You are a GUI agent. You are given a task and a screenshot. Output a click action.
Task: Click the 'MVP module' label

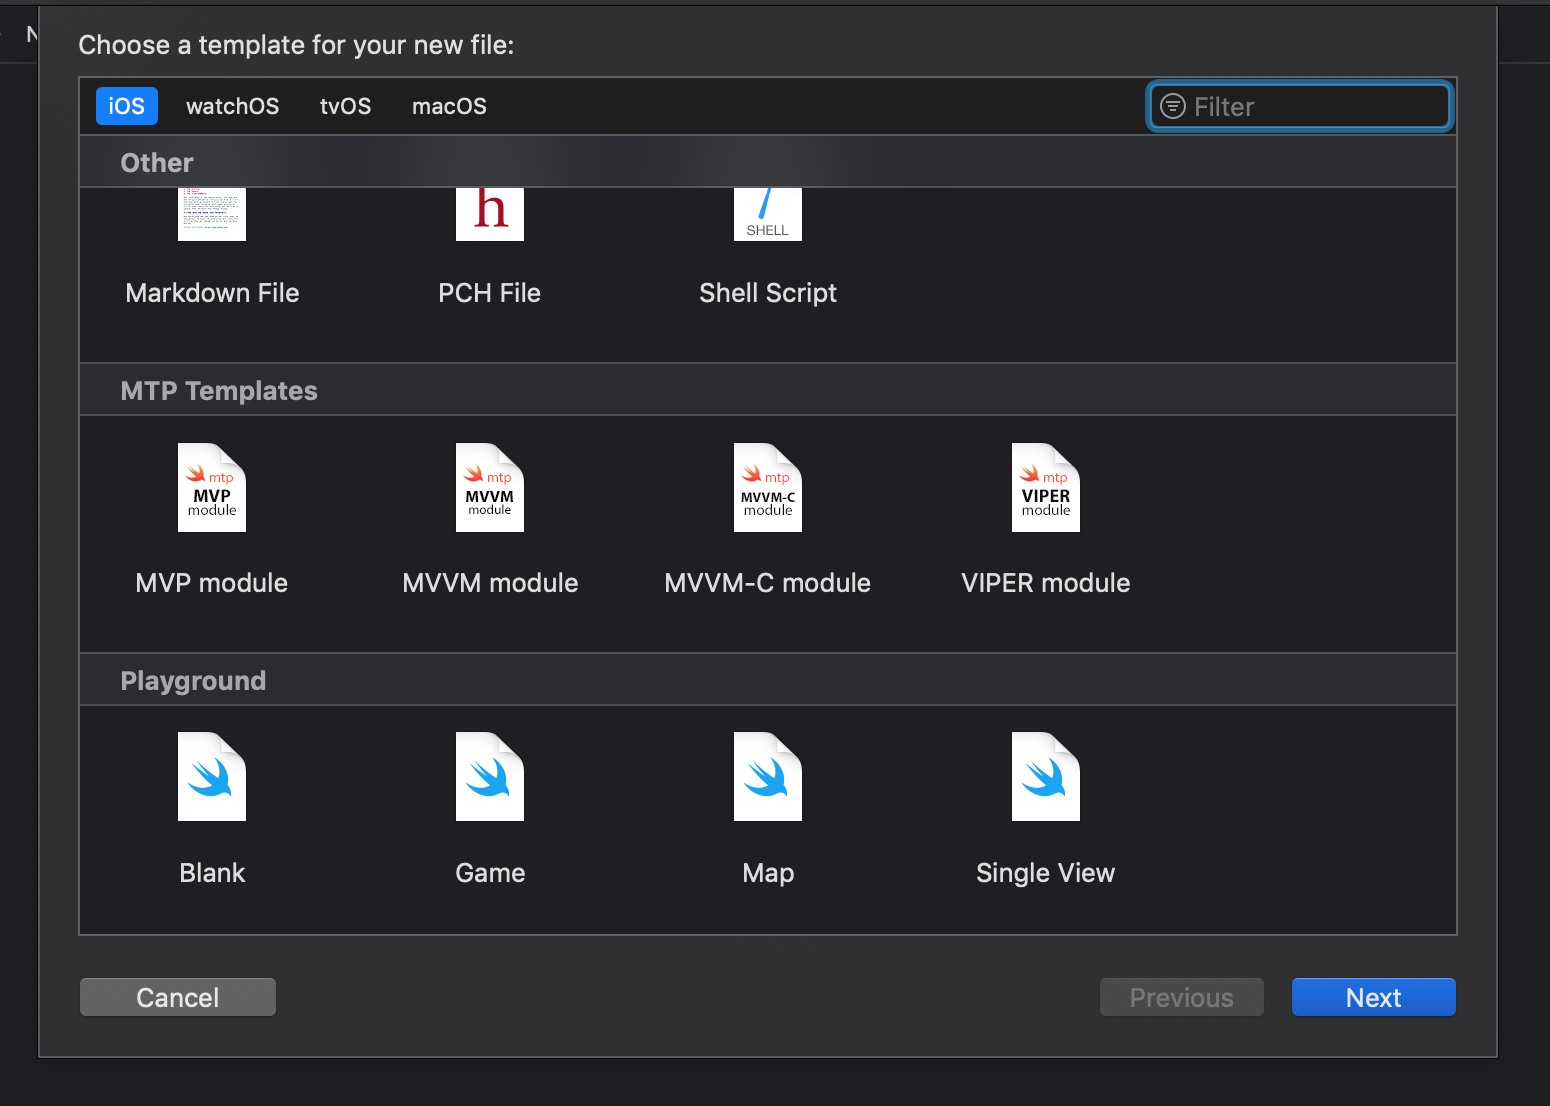tap(212, 583)
